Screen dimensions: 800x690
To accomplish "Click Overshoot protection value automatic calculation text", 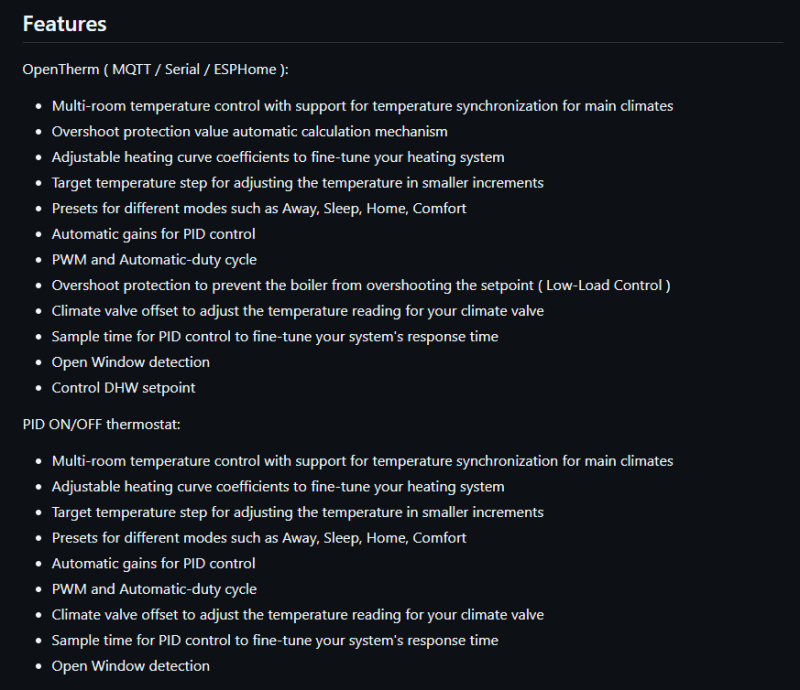I will [x=249, y=132].
